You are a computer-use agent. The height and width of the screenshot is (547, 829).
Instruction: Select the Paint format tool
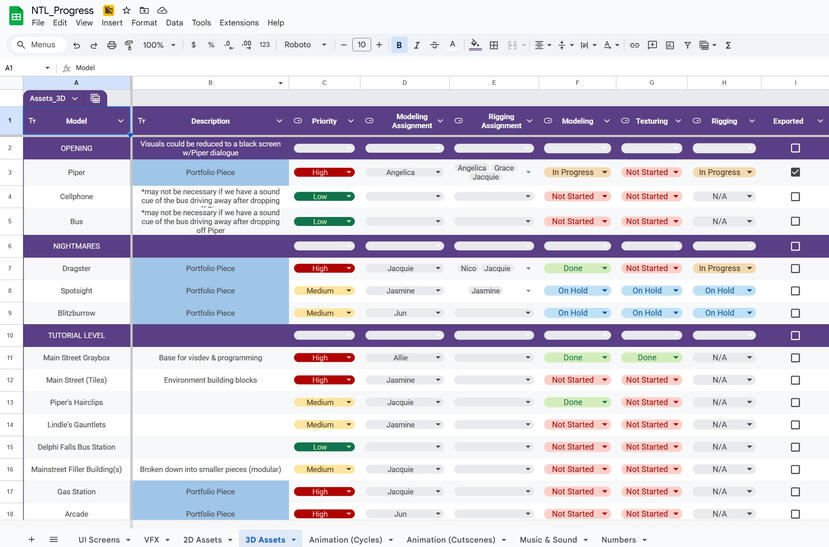(x=128, y=45)
